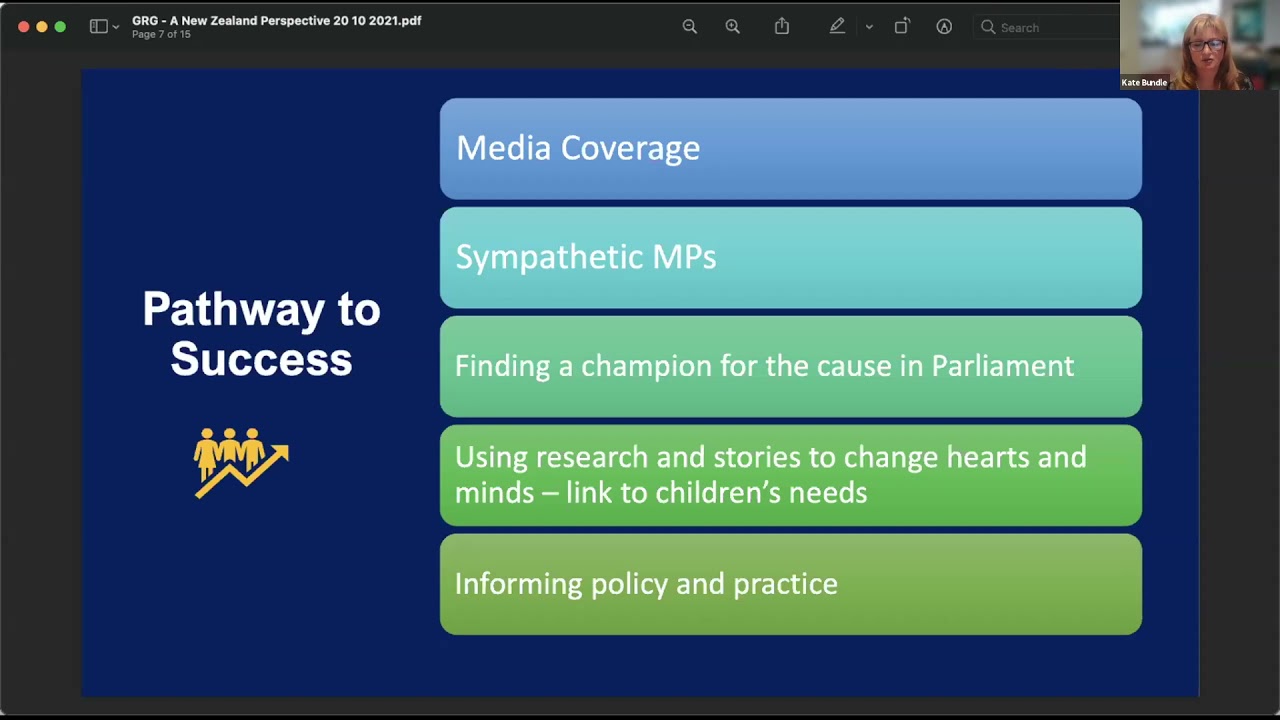Click 'Finding a champion for the cause' box
The width and height of the screenshot is (1280, 720).
[x=790, y=366]
